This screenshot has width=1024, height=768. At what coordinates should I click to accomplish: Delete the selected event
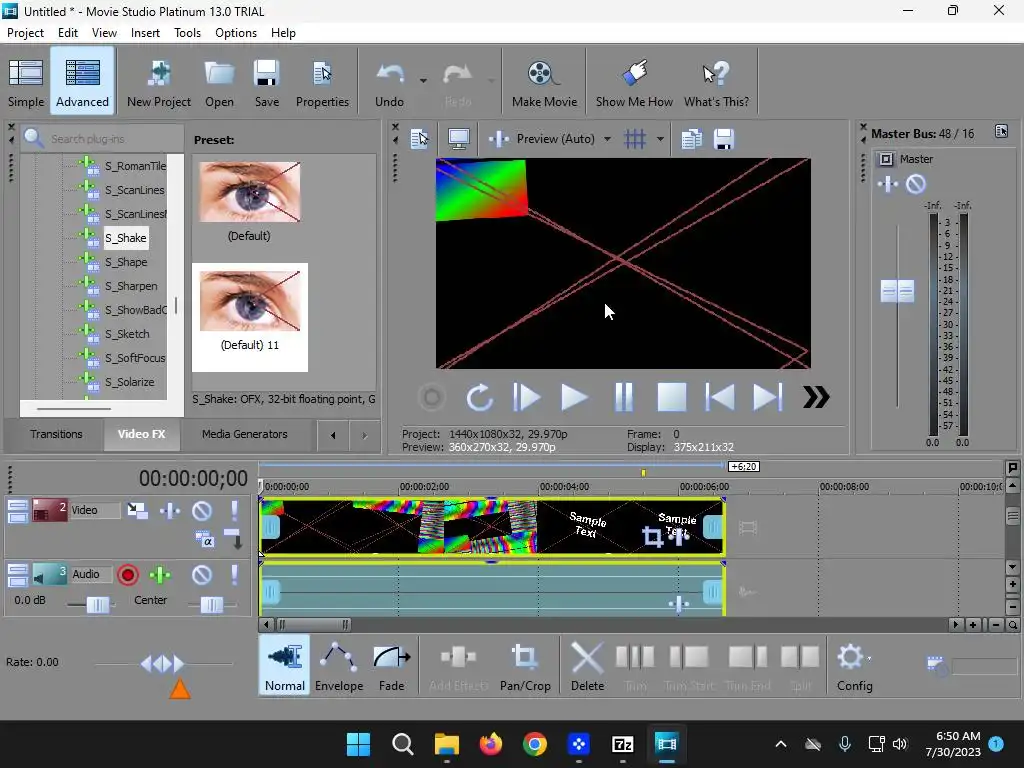[x=587, y=666]
